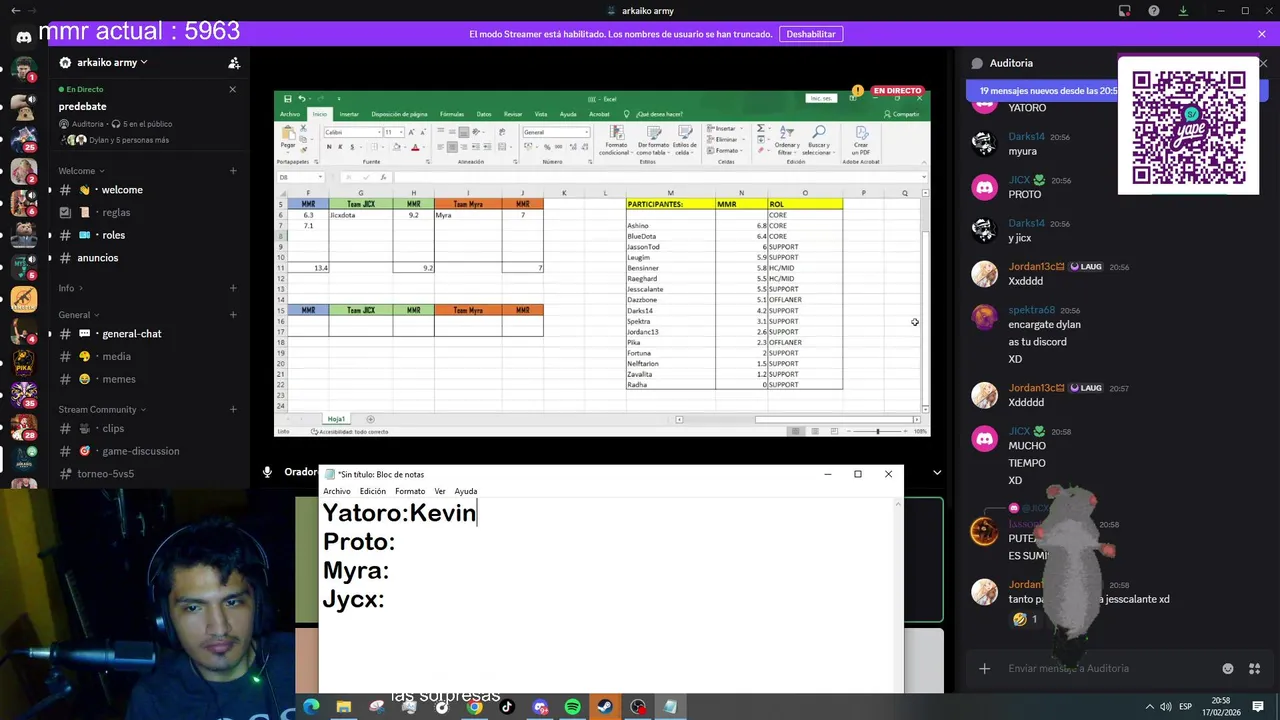This screenshot has height=720, width=1280.
Task: Click chevron at right of Orador bar
Action: (x=937, y=472)
